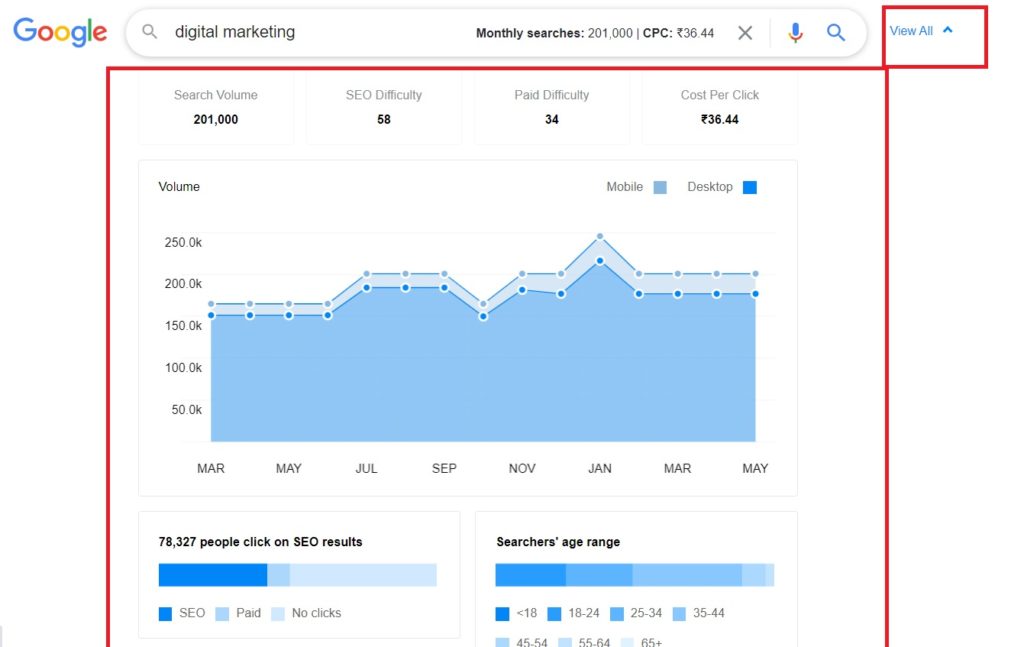Click the Searchers' age range heading

(558, 542)
